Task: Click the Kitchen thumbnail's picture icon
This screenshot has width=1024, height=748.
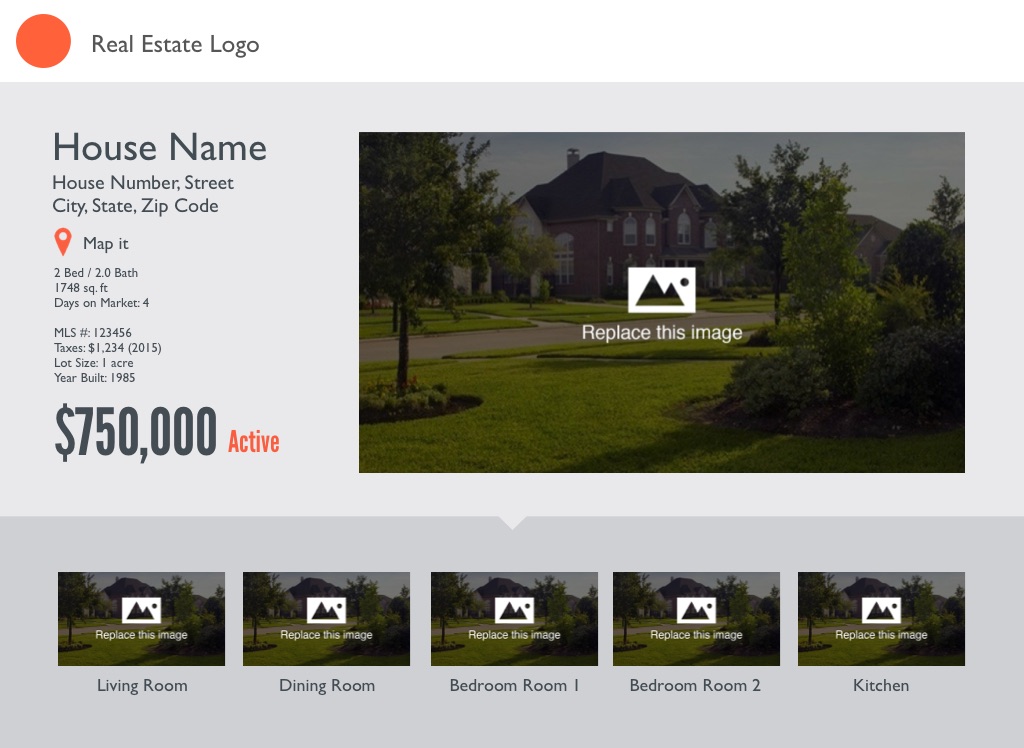Action: (x=881, y=610)
